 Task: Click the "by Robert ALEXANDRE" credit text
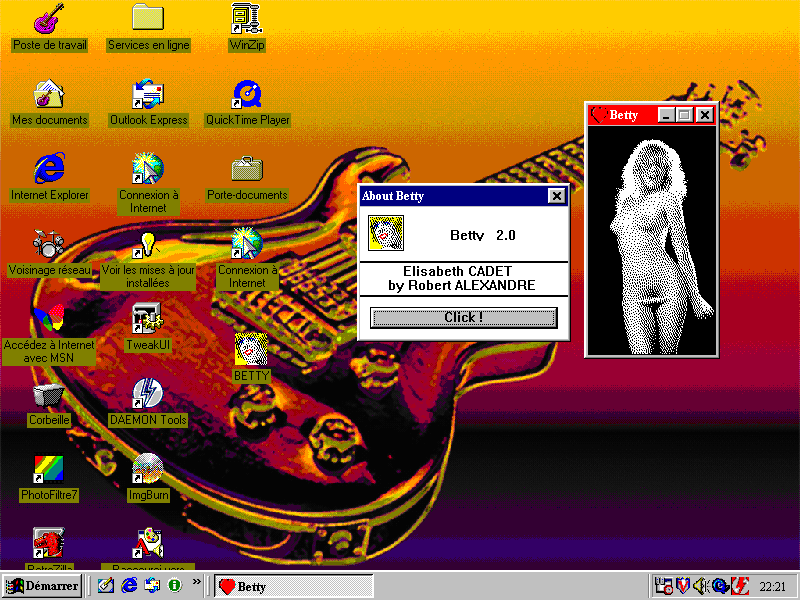pyautogui.click(x=462, y=285)
